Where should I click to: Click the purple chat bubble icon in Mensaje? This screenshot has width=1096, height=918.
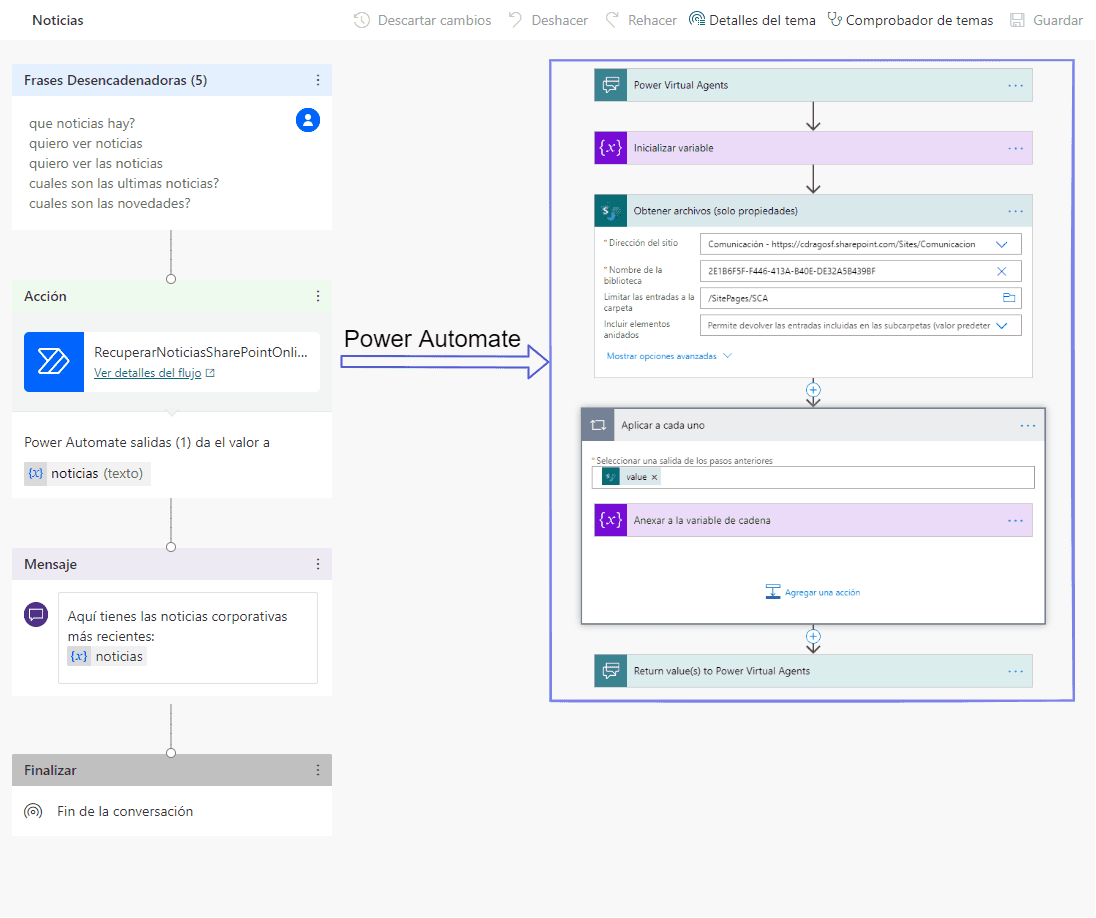click(36, 615)
